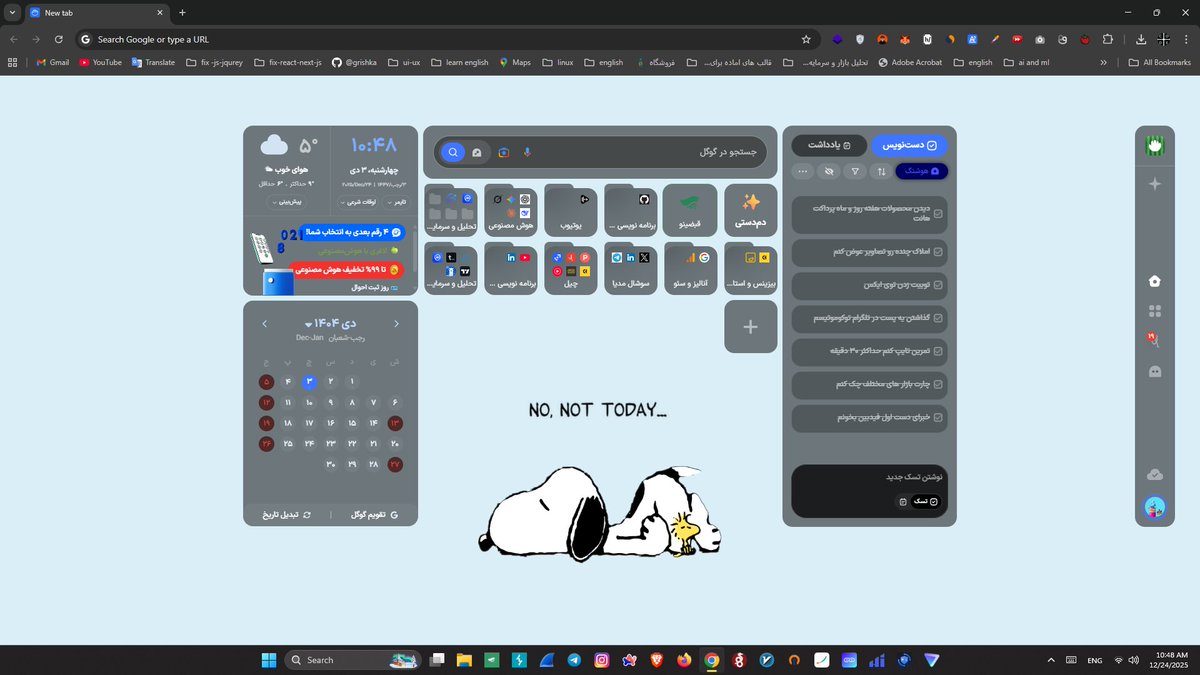This screenshot has width=1200, height=675.
Task: Click the calendar icon in the new task box
Action: [902, 501]
